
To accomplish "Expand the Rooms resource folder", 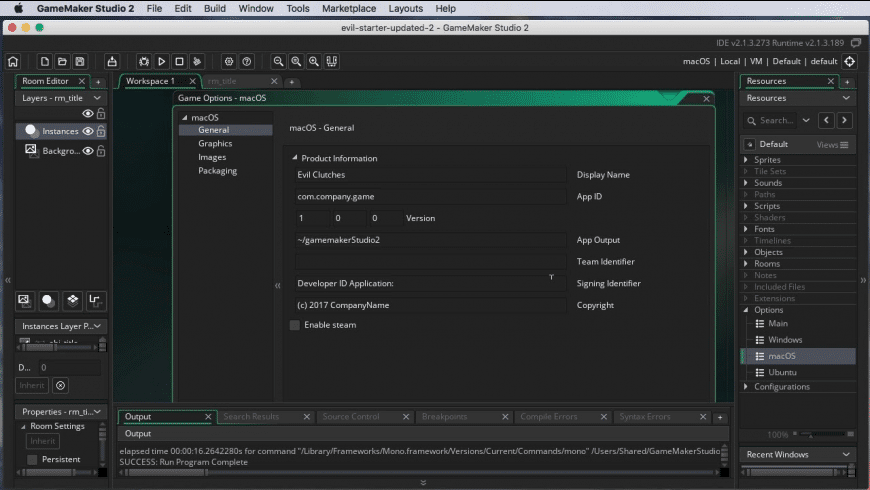I will [746, 264].
